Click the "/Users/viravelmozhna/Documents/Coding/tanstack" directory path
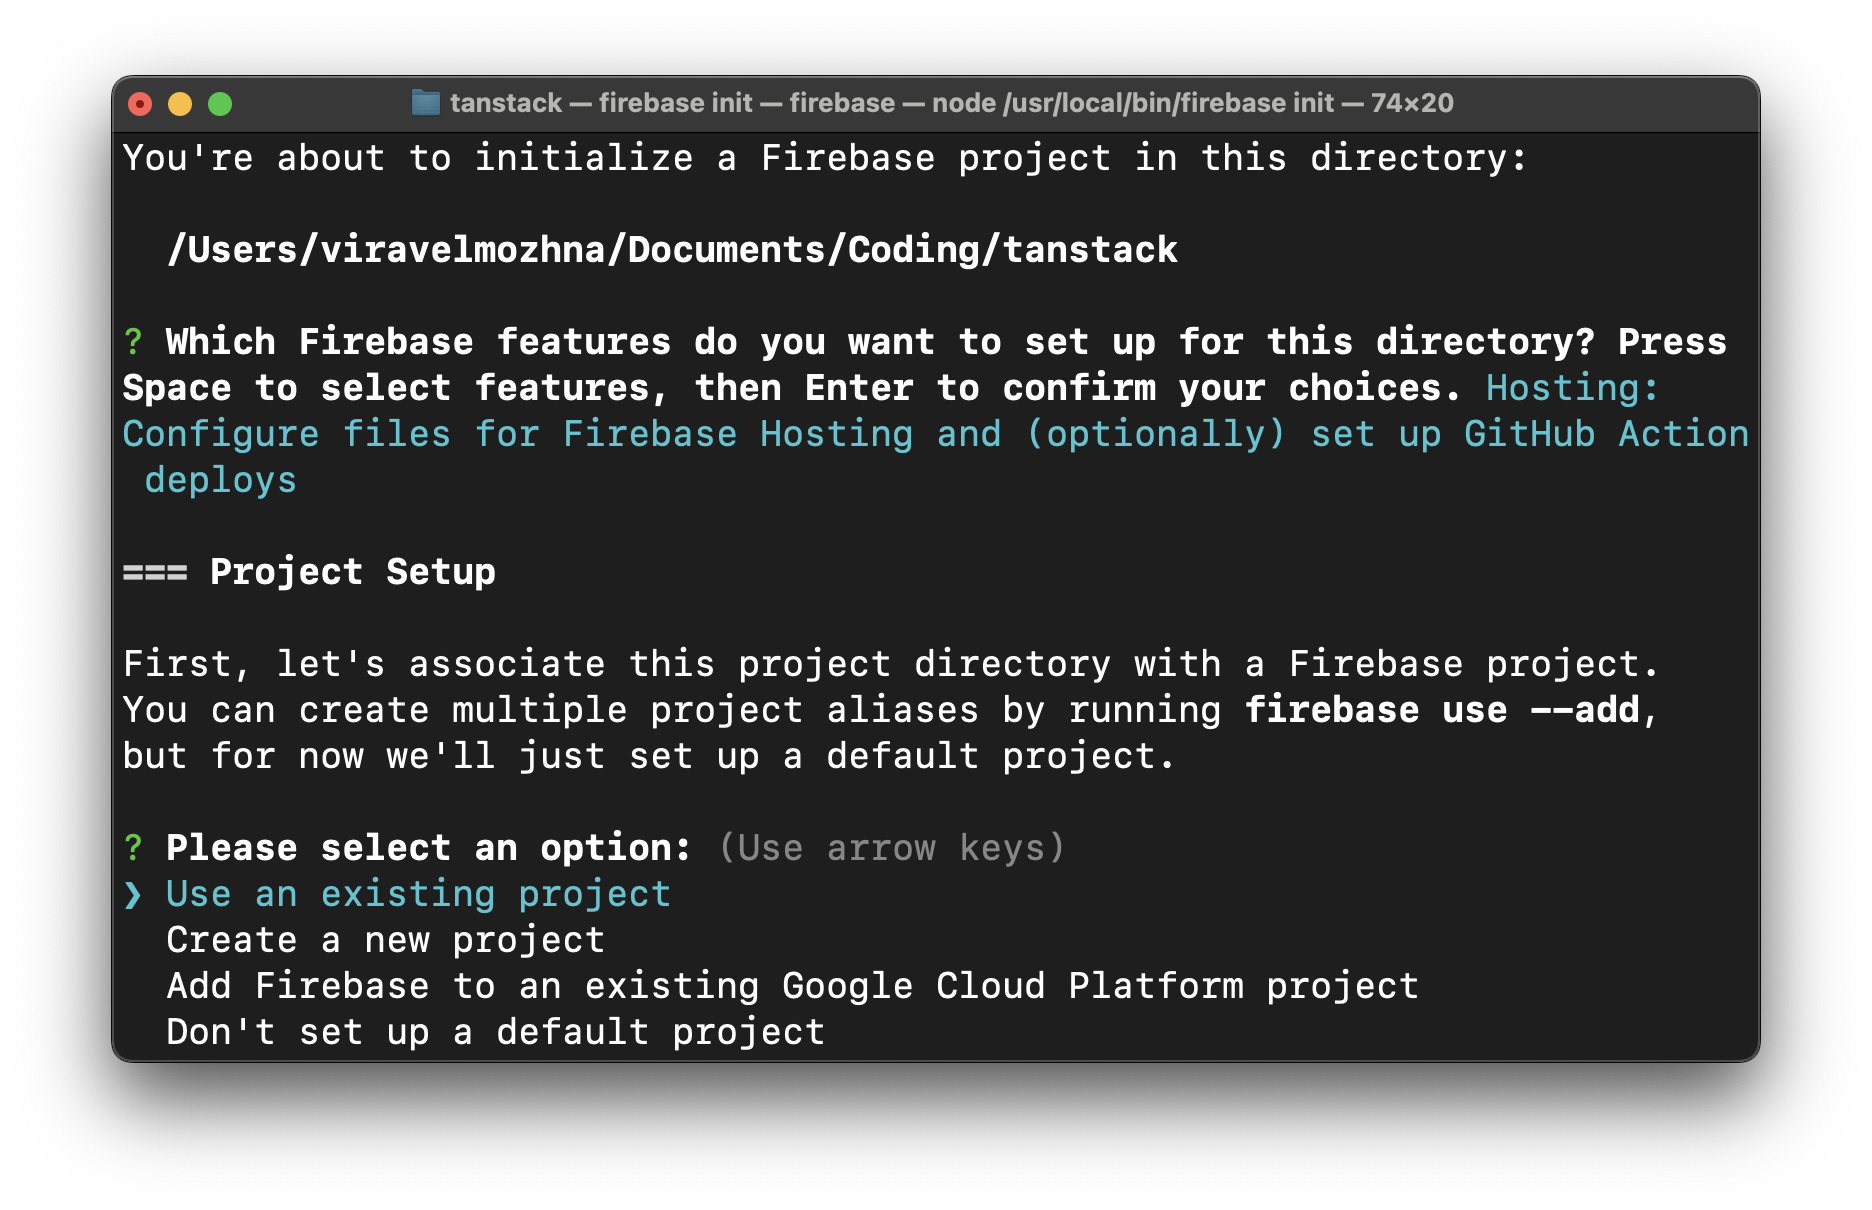 point(673,249)
